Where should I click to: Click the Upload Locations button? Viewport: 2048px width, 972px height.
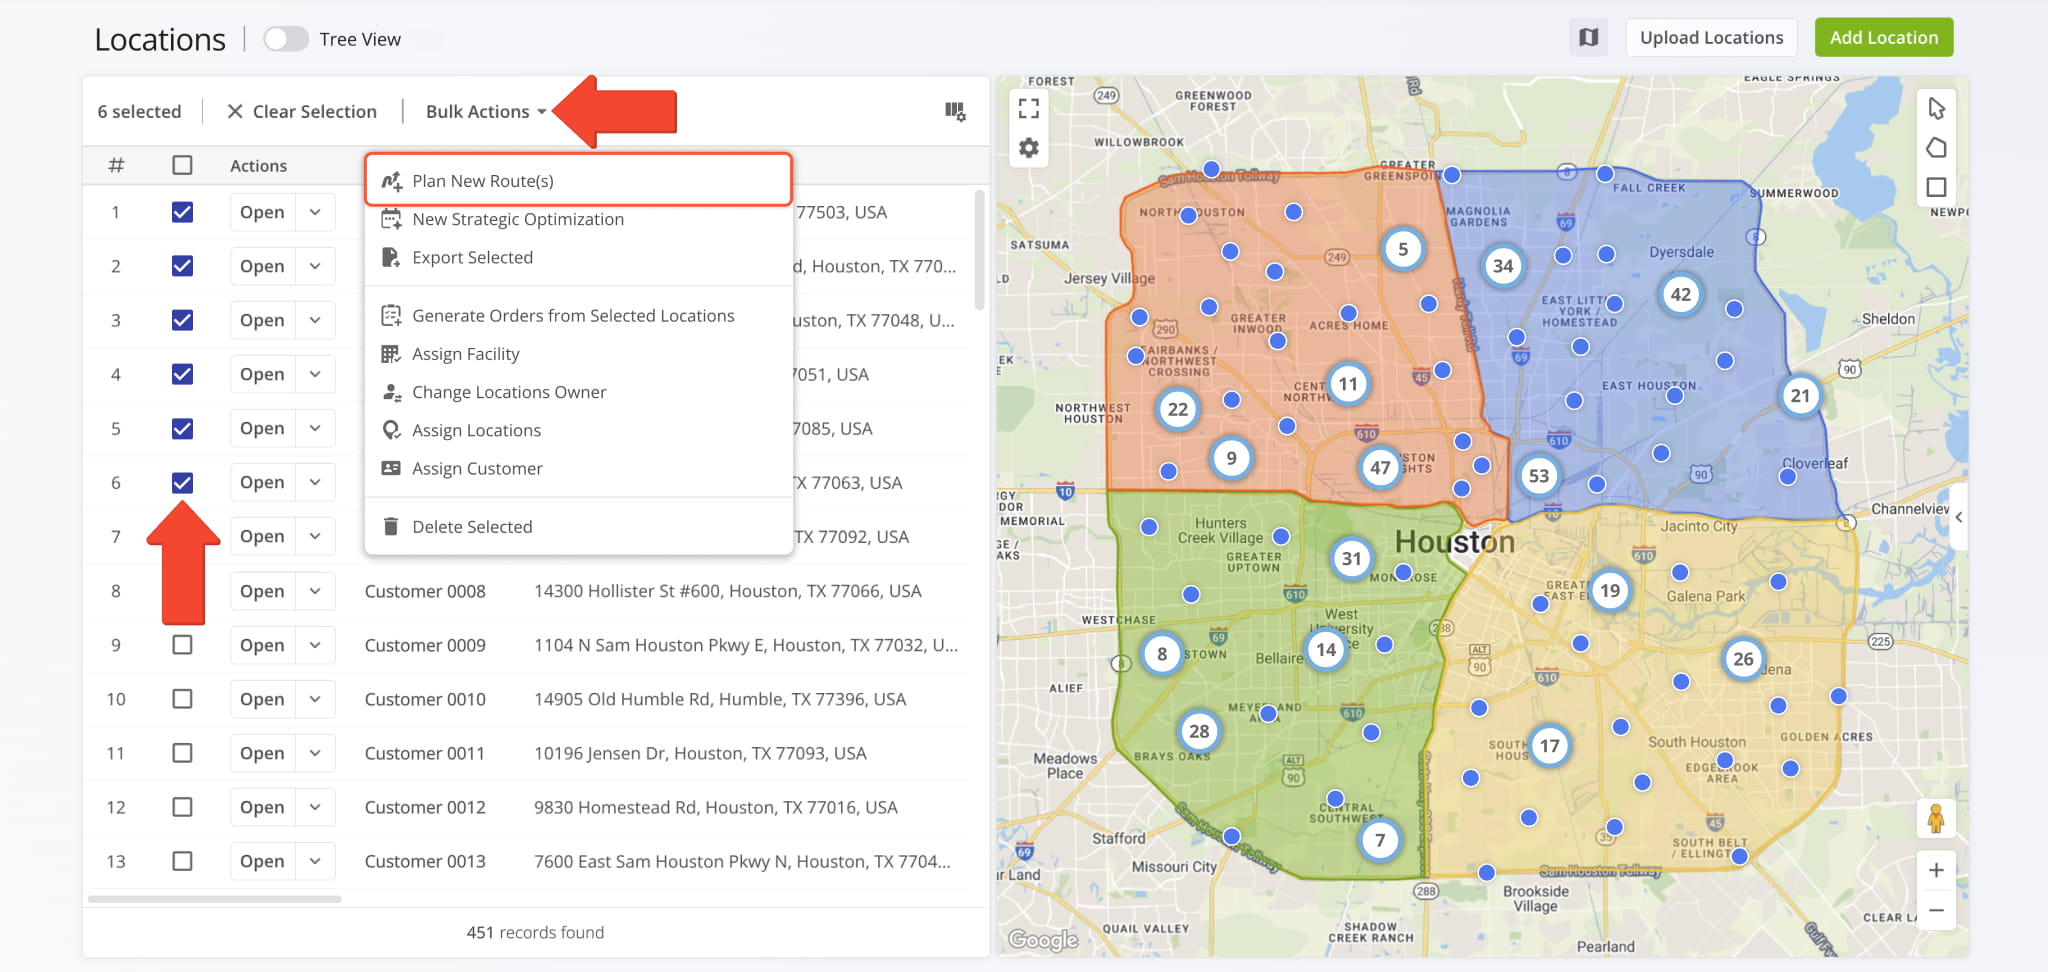(1711, 38)
